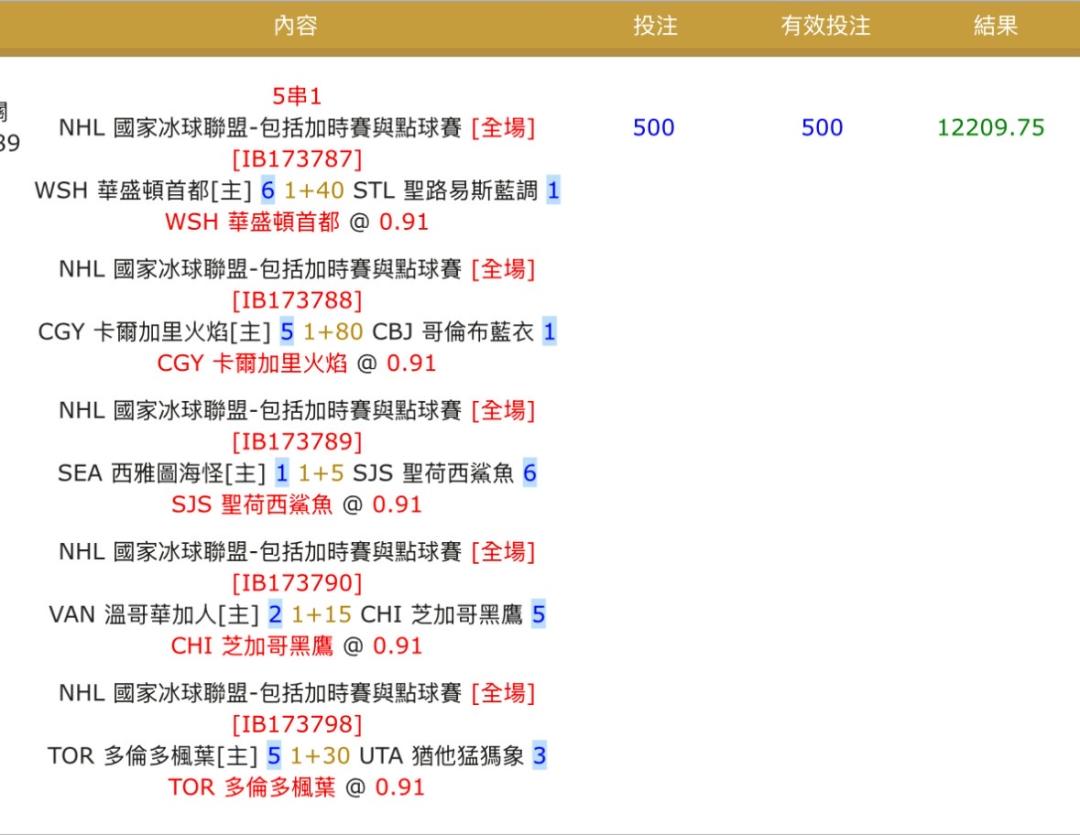
Task: Click the 結果 column header
Action: (x=995, y=26)
